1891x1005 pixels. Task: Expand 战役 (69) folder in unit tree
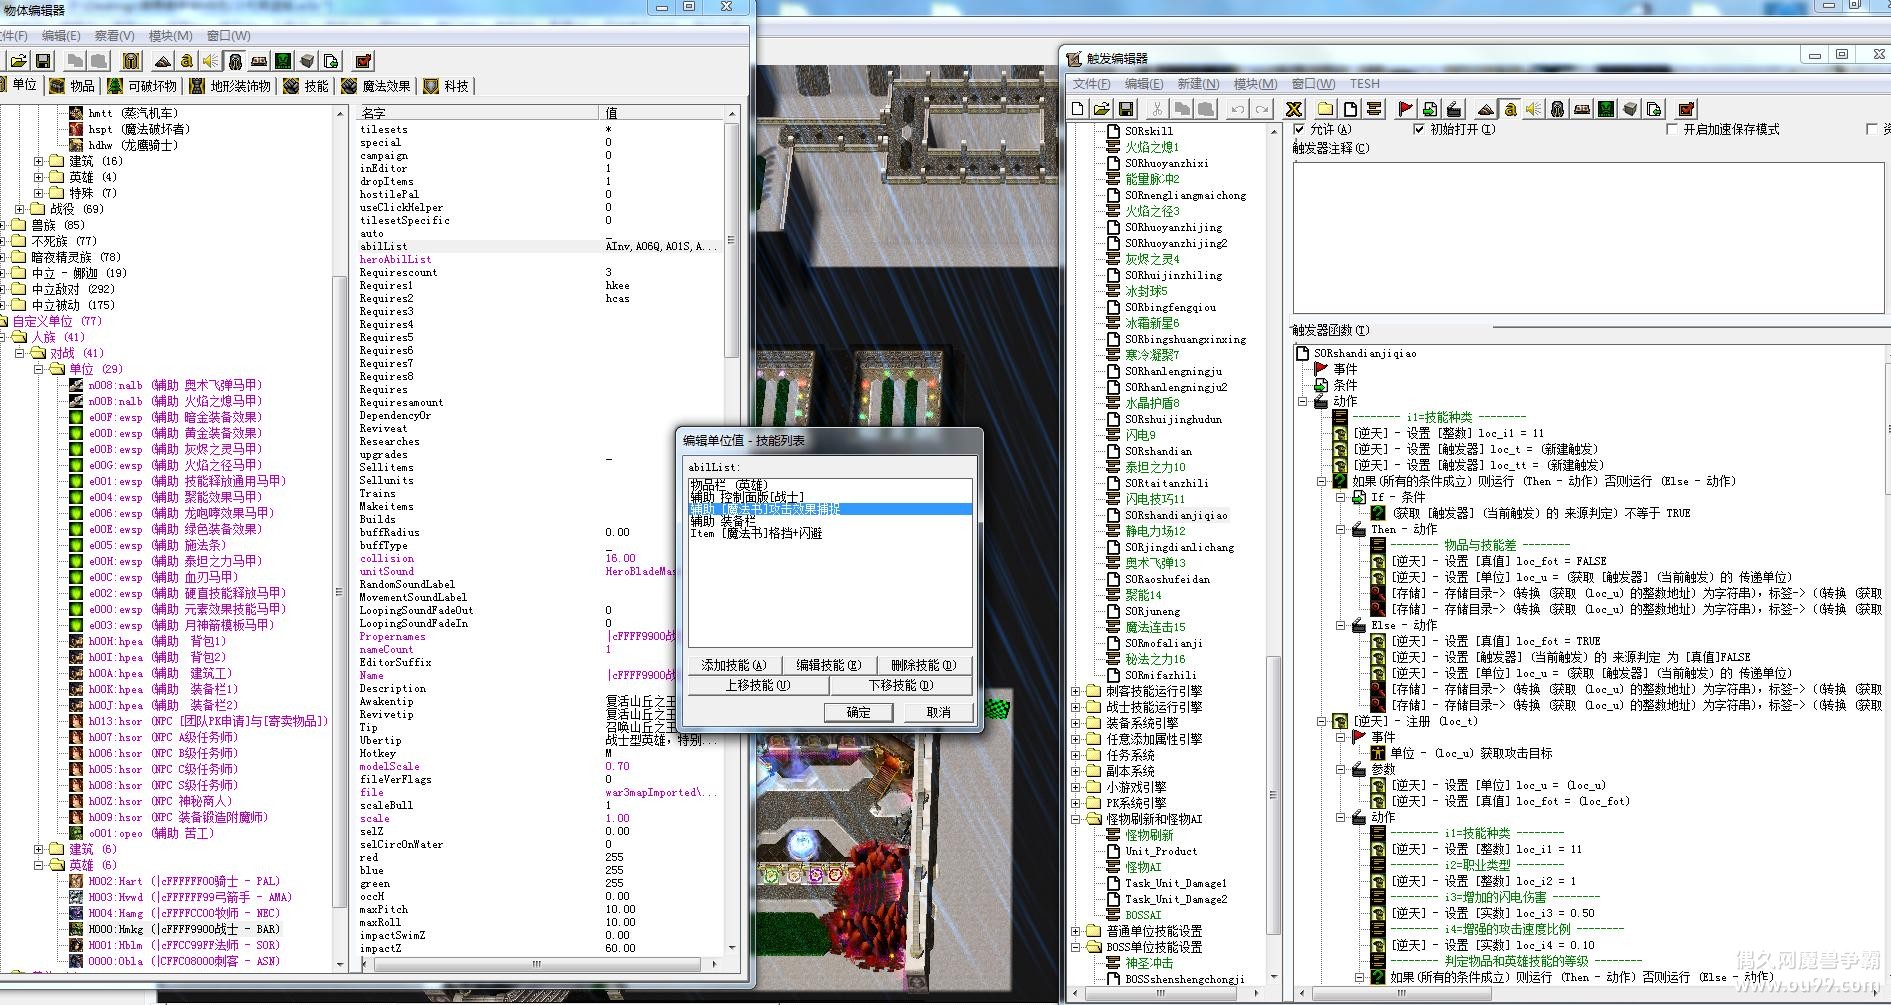[x=20, y=209]
